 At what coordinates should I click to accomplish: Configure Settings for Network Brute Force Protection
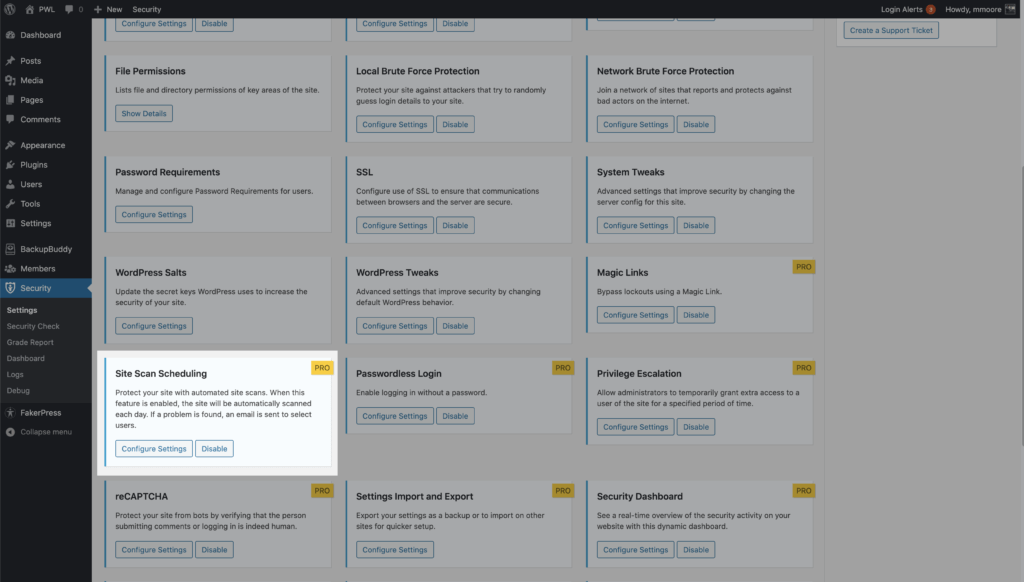click(635, 124)
